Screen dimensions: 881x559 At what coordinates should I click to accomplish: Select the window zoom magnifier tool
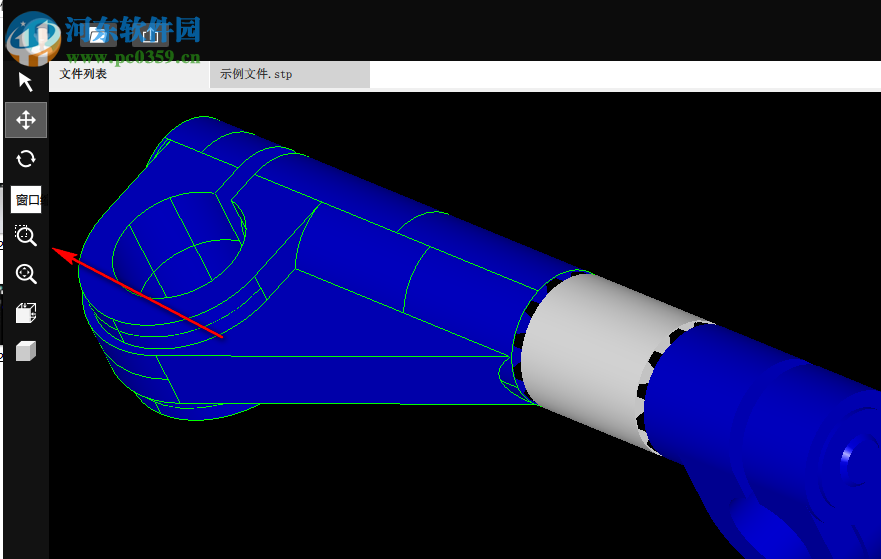(25, 236)
